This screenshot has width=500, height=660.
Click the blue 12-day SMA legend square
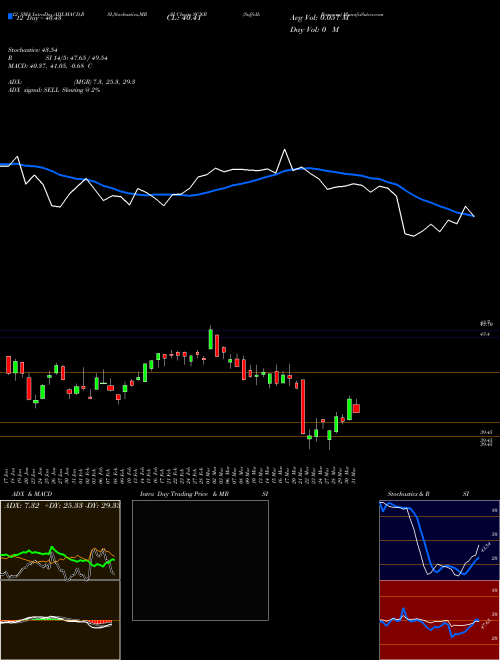tap(10, 16)
